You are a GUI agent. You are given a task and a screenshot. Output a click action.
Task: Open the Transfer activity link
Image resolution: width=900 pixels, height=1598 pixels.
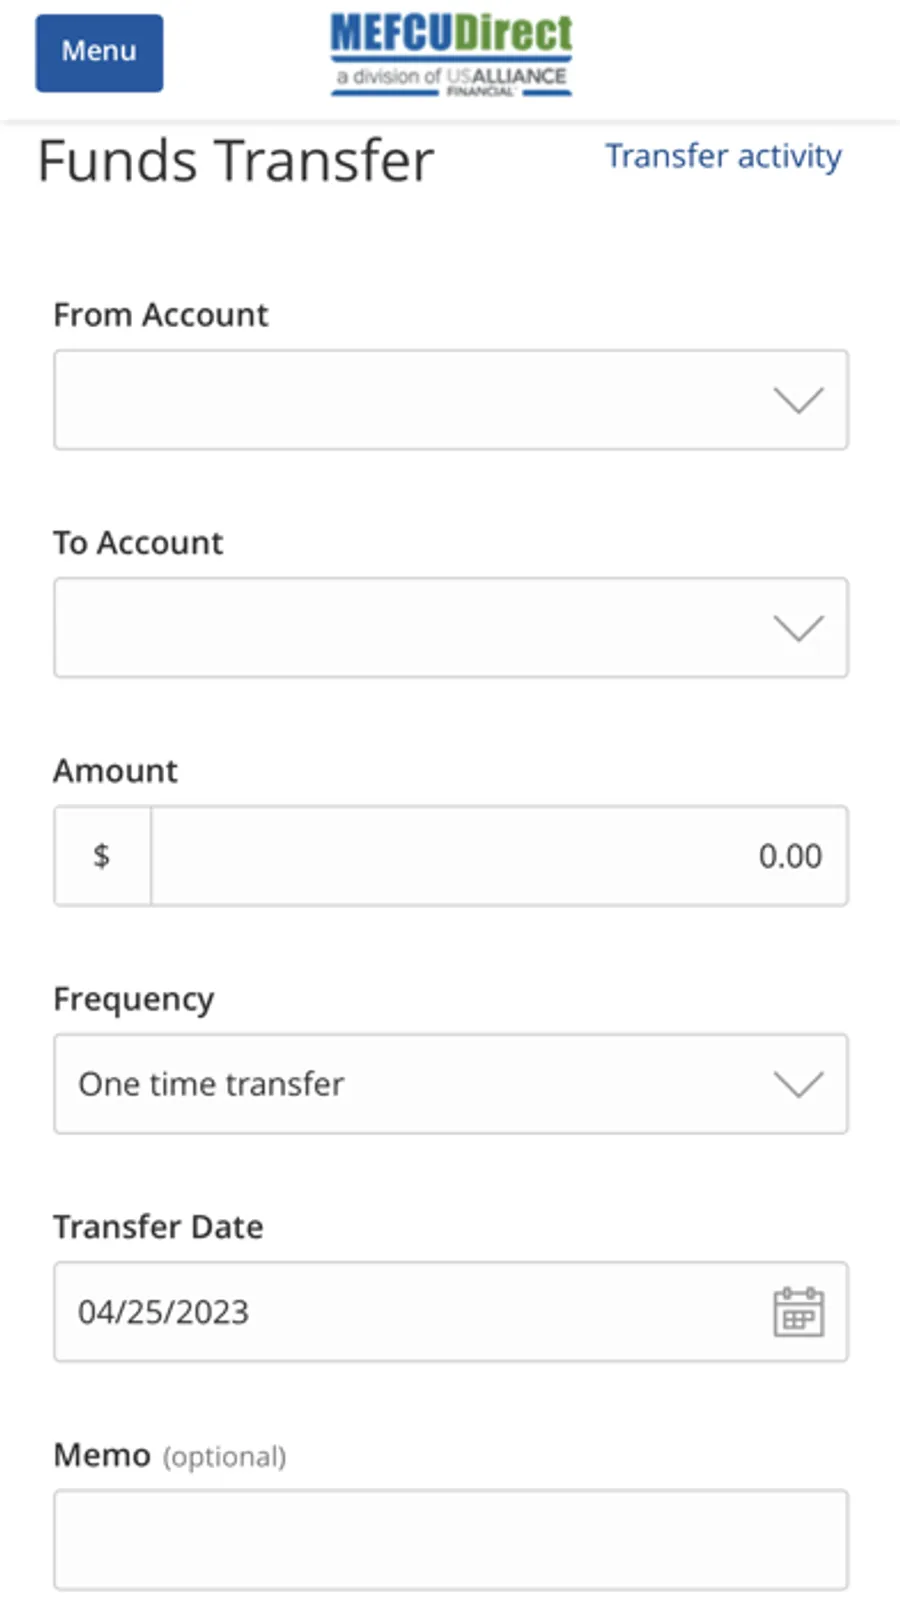coord(723,156)
